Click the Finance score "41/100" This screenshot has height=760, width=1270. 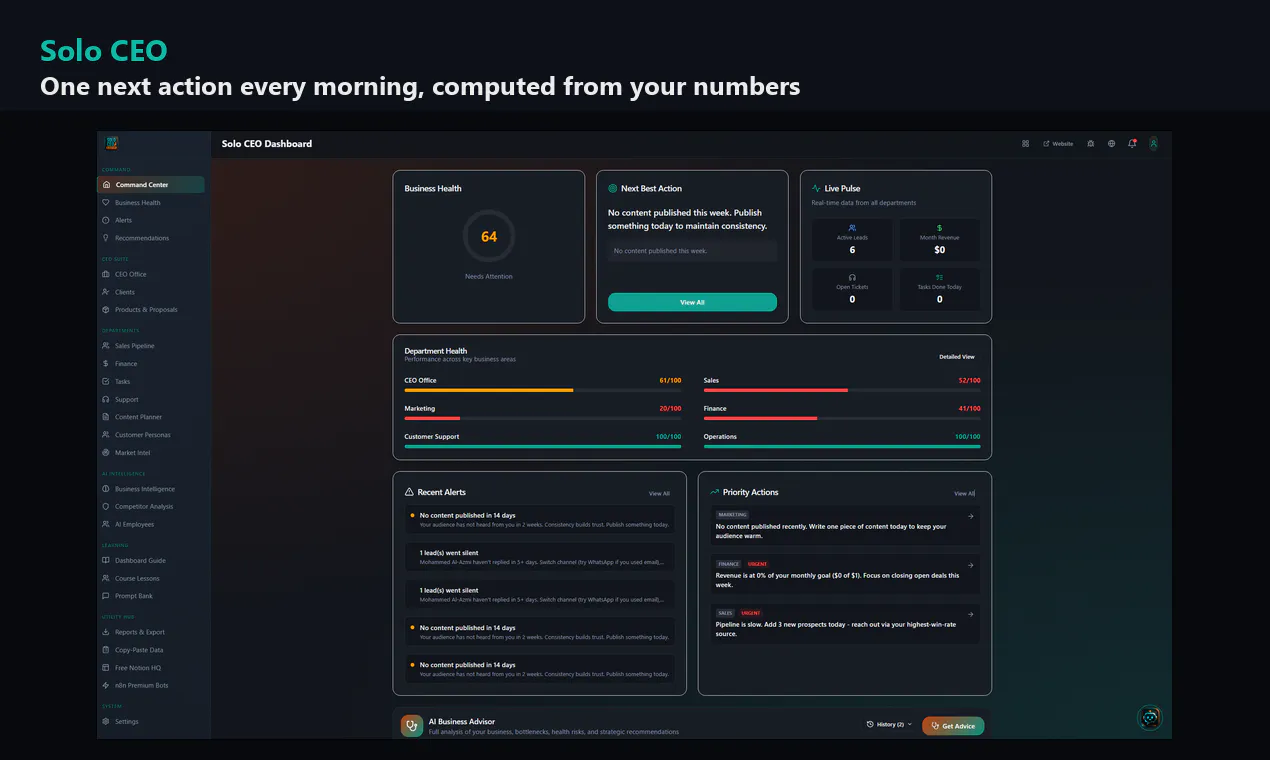[969, 408]
